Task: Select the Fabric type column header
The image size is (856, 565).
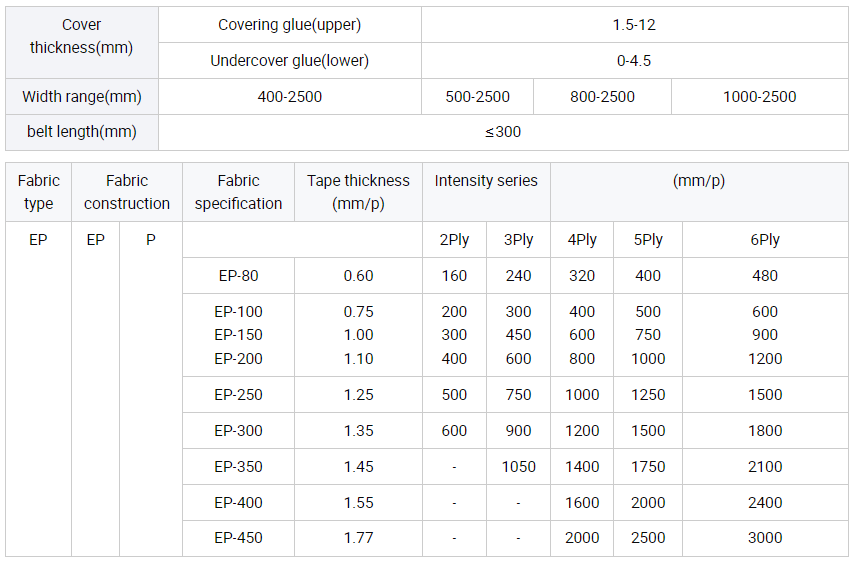Action: click(38, 192)
